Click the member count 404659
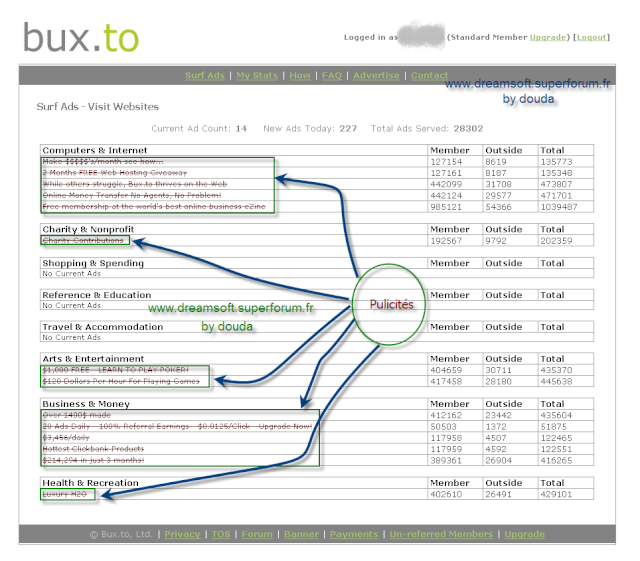This screenshot has height=561, width=640. pos(446,370)
